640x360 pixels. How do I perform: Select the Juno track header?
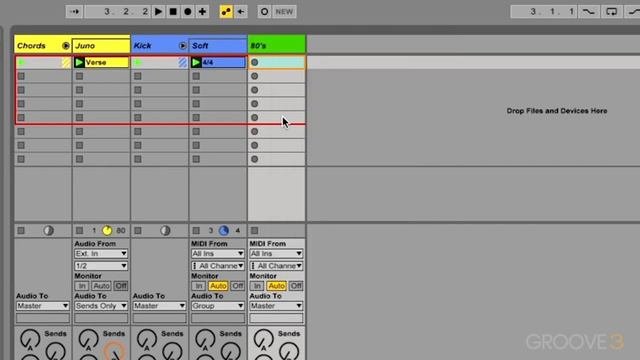tap(101, 46)
